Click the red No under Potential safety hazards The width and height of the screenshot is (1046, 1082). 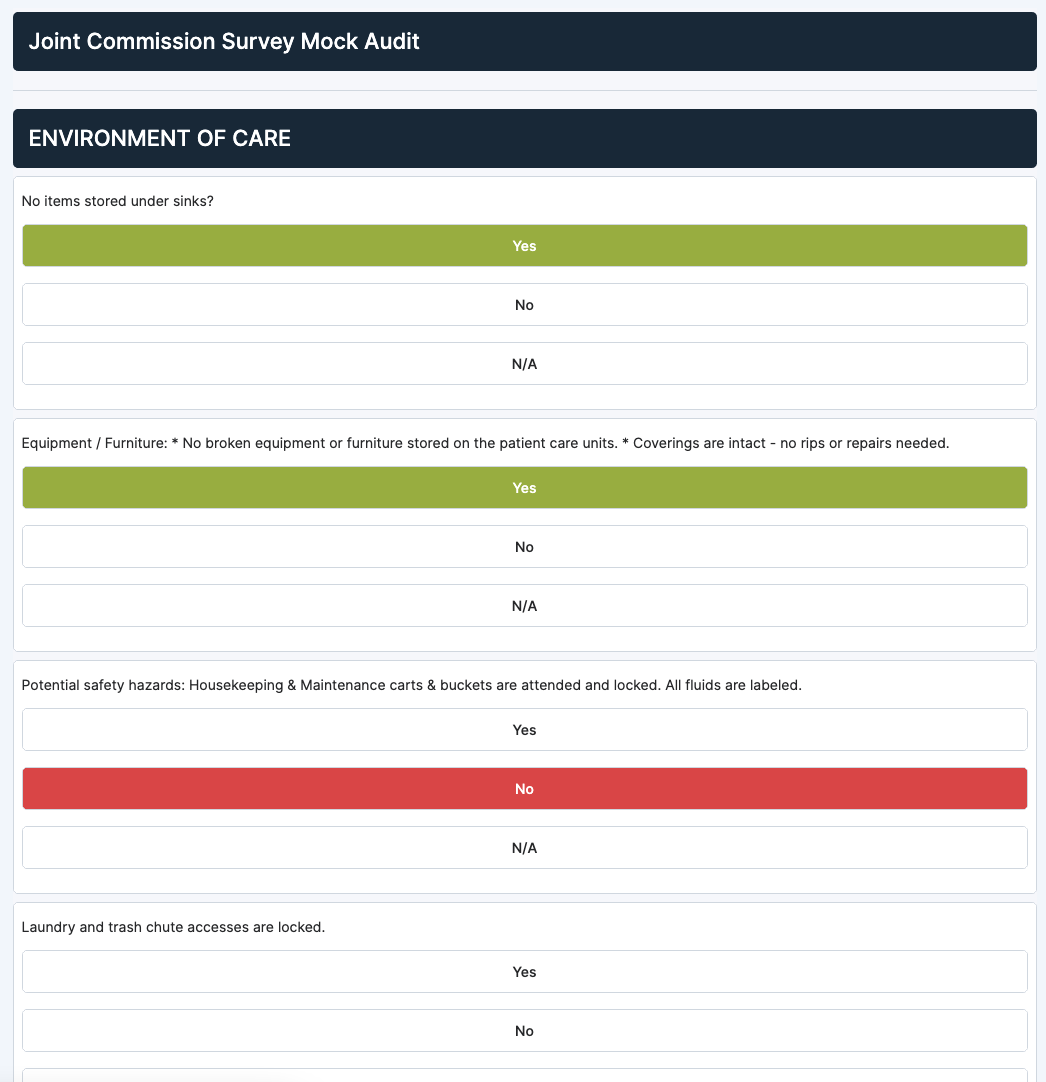(x=524, y=789)
